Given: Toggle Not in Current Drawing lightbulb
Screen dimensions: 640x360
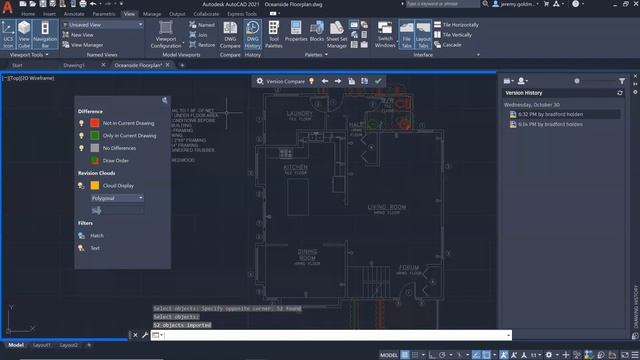Looking at the screenshot, I should (81, 123).
